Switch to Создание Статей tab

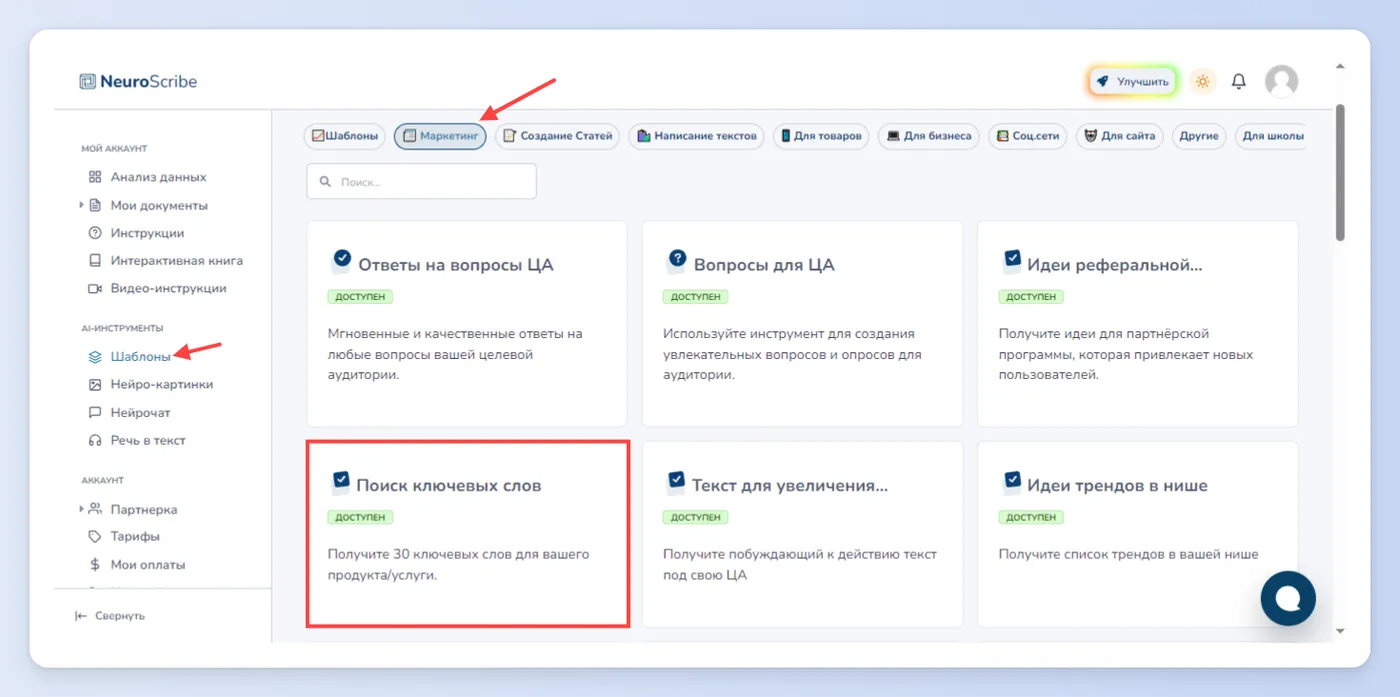(557, 136)
